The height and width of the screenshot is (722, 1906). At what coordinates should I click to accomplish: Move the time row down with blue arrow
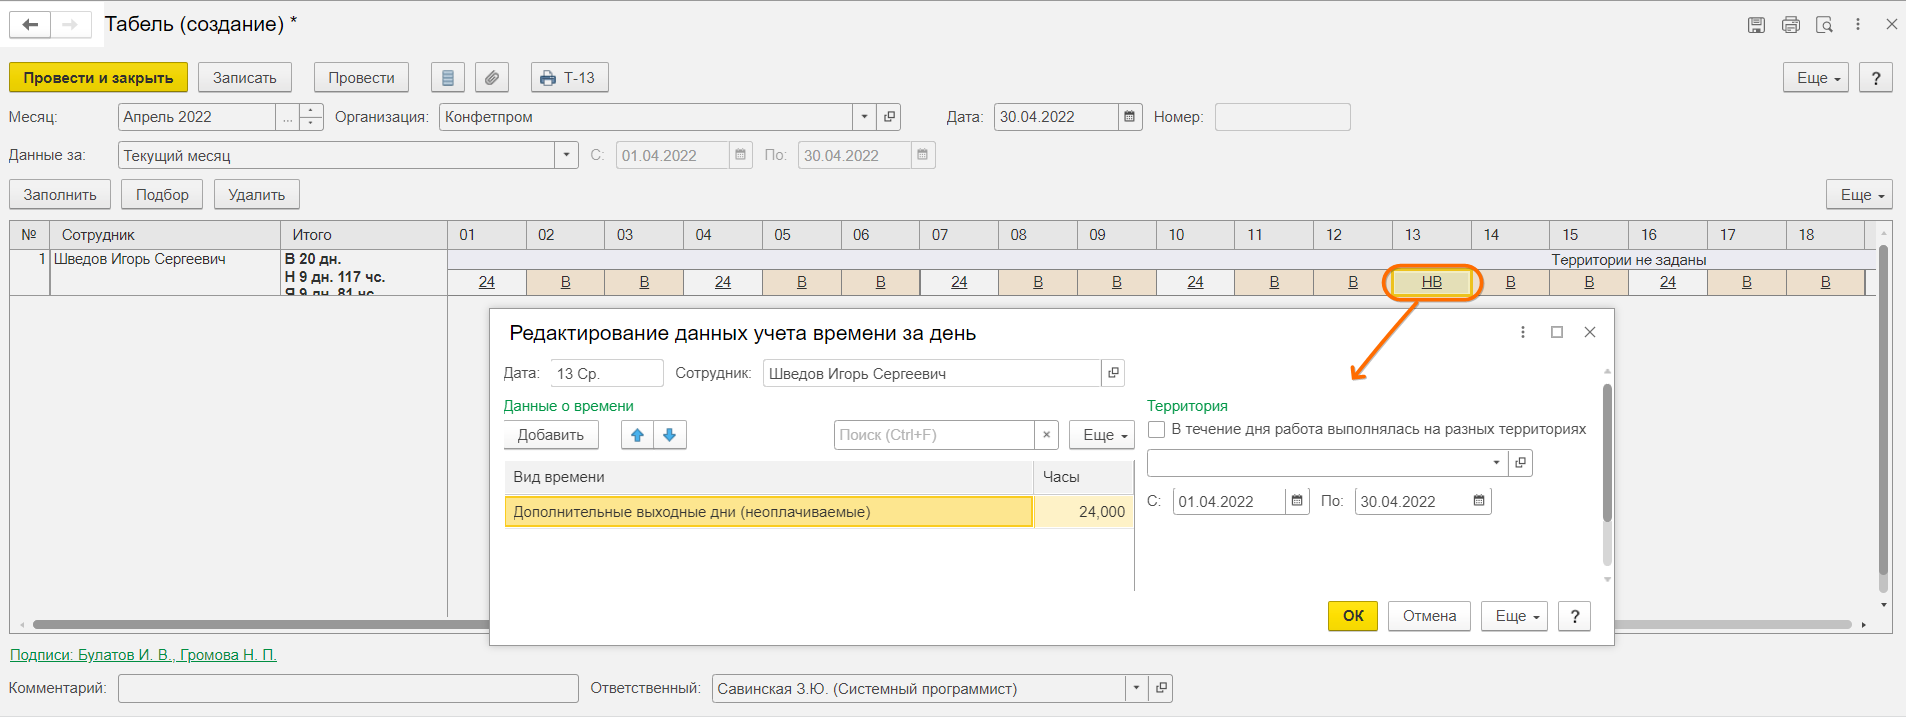670,435
